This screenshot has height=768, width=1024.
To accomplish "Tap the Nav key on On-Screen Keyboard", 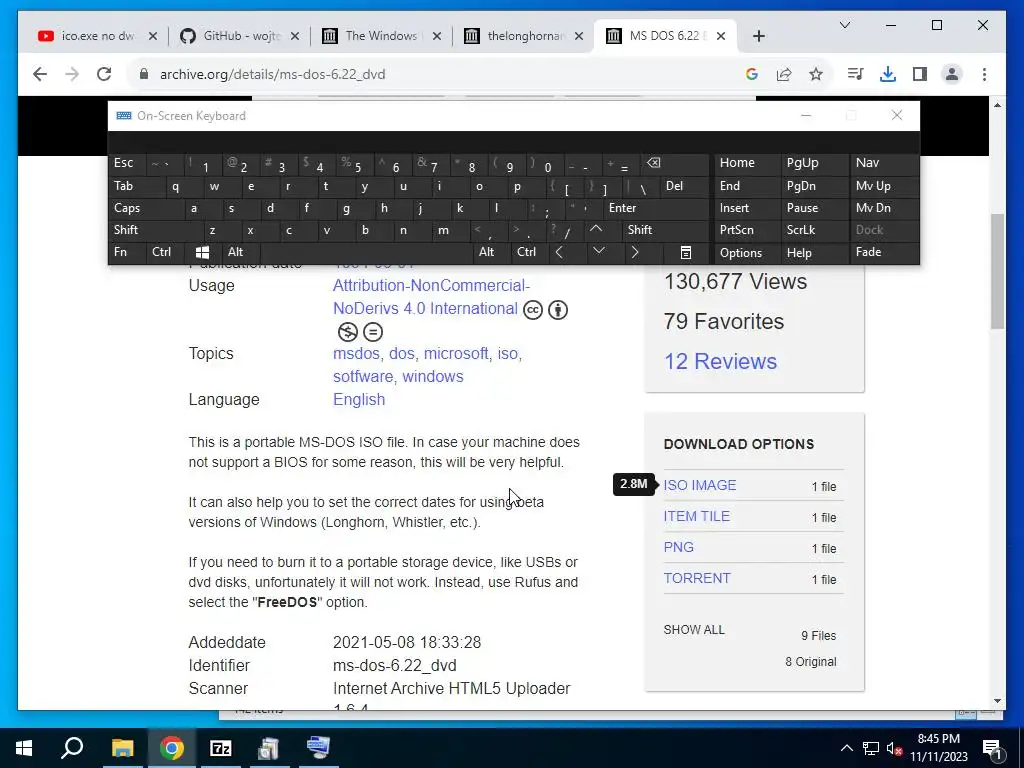I will 884,163.
